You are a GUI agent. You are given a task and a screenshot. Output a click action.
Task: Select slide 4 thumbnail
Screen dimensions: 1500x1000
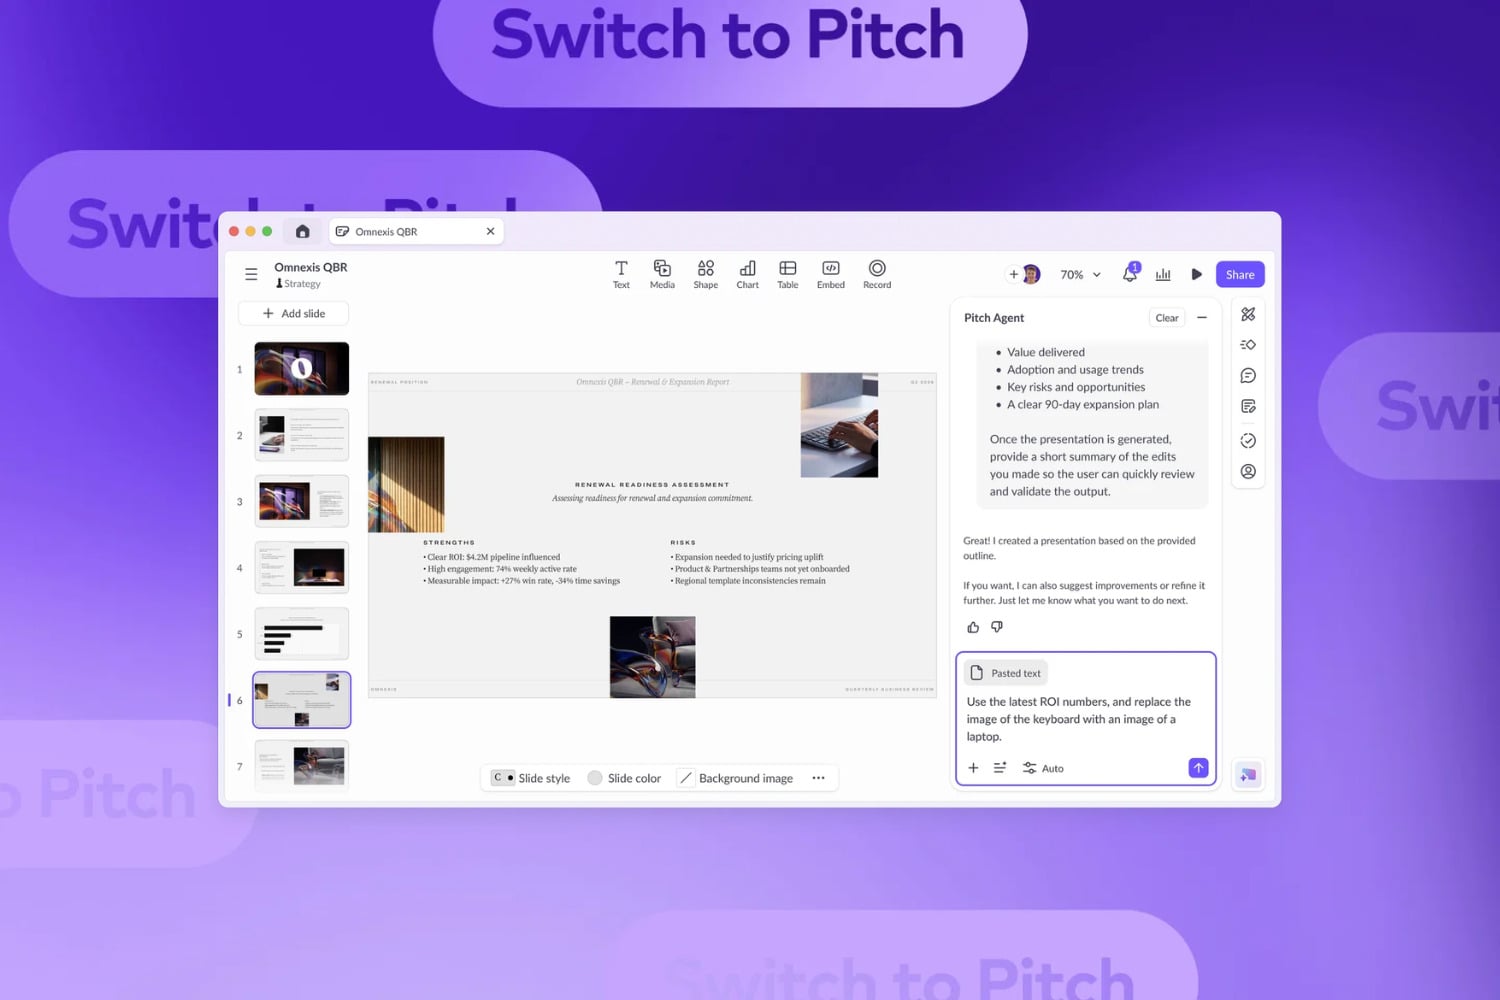point(302,568)
